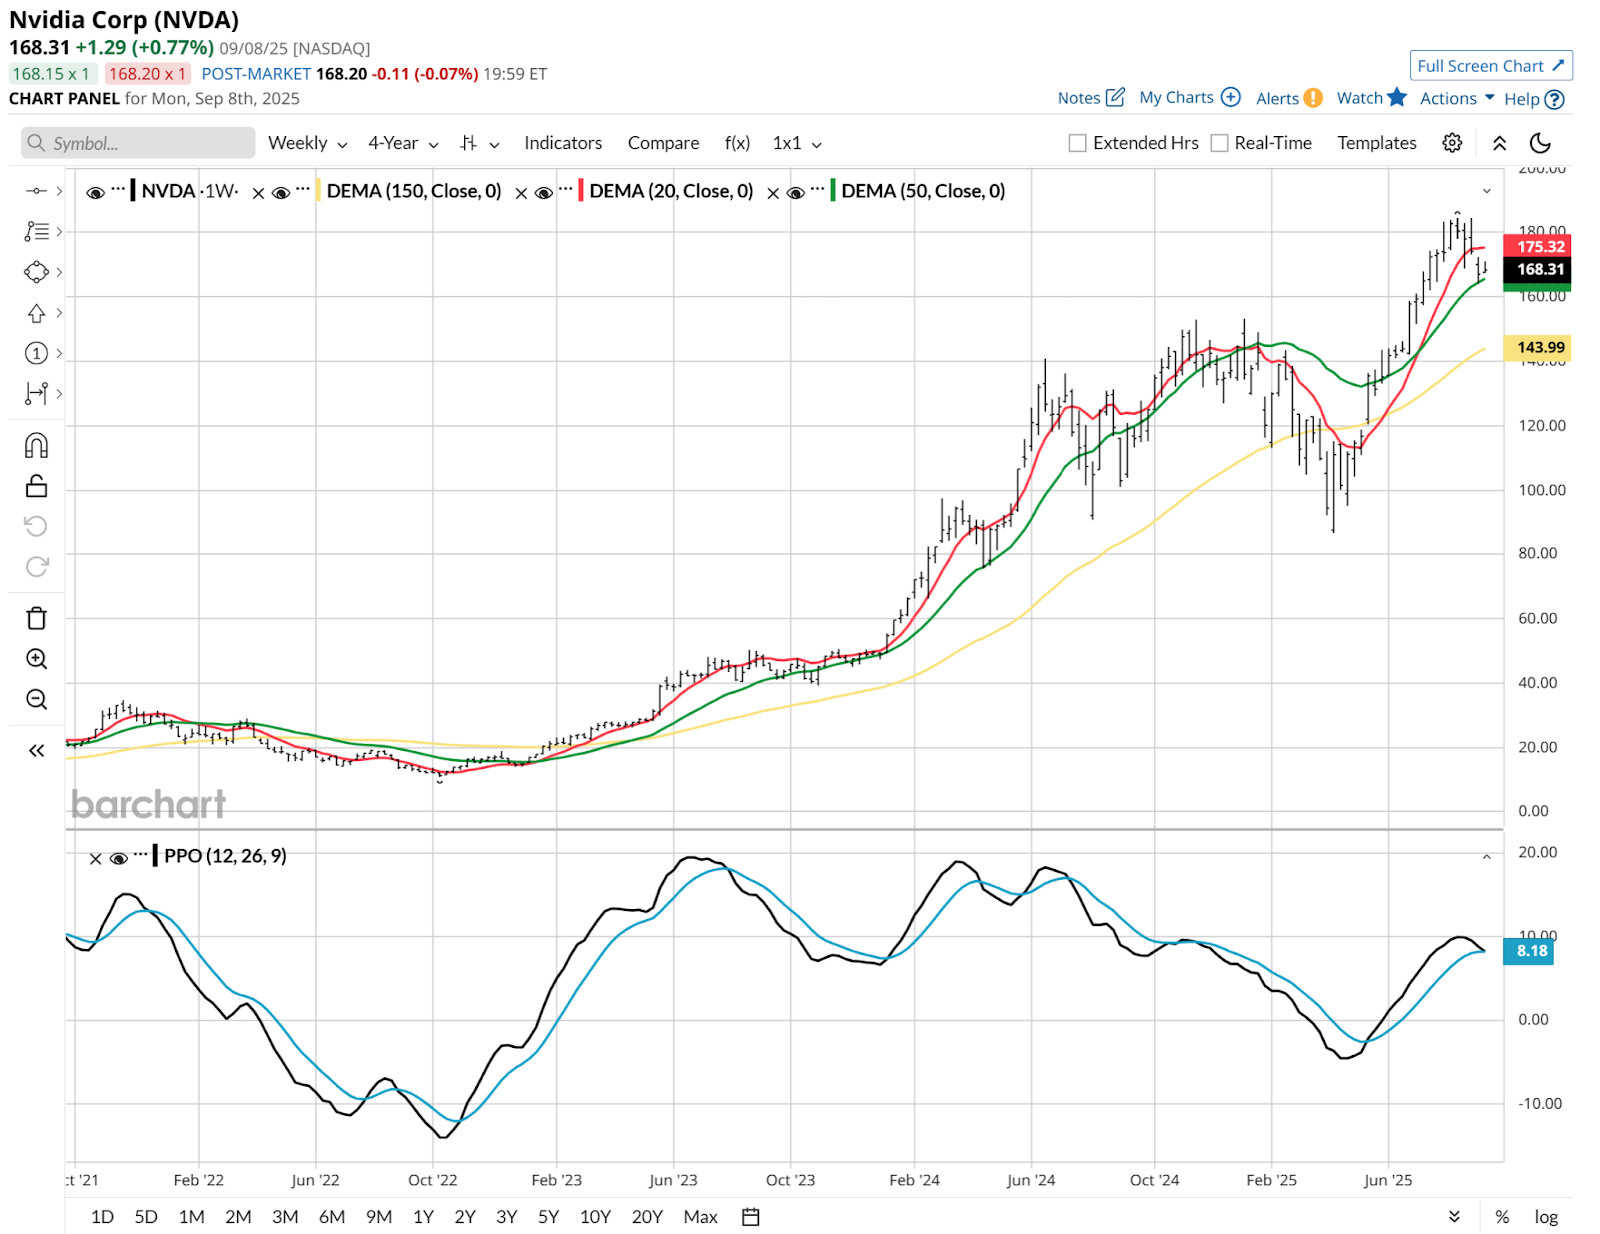Click the 168.31 current price label
The image size is (1600, 1234).
(x=1537, y=269)
